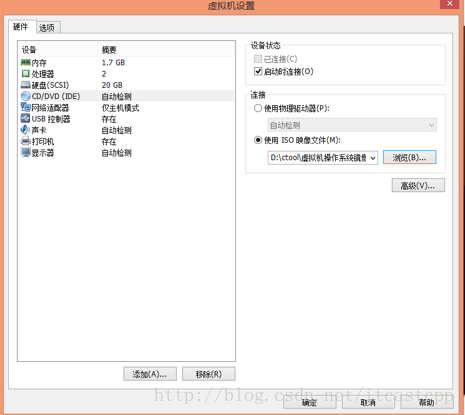Viewport: 465px width, 415px height.
Task: Click the 自动检测 summary for CD/DVD
Action: (117, 96)
